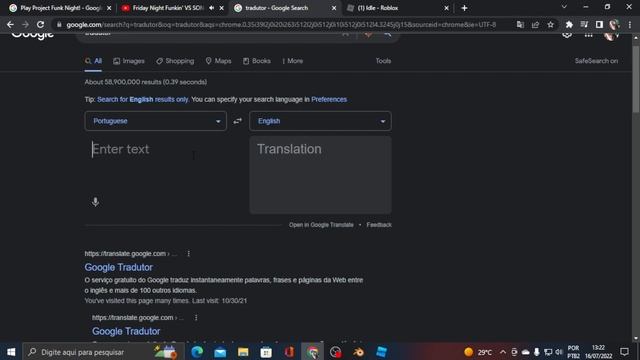Expand the More search filters menu

(x=292, y=61)
